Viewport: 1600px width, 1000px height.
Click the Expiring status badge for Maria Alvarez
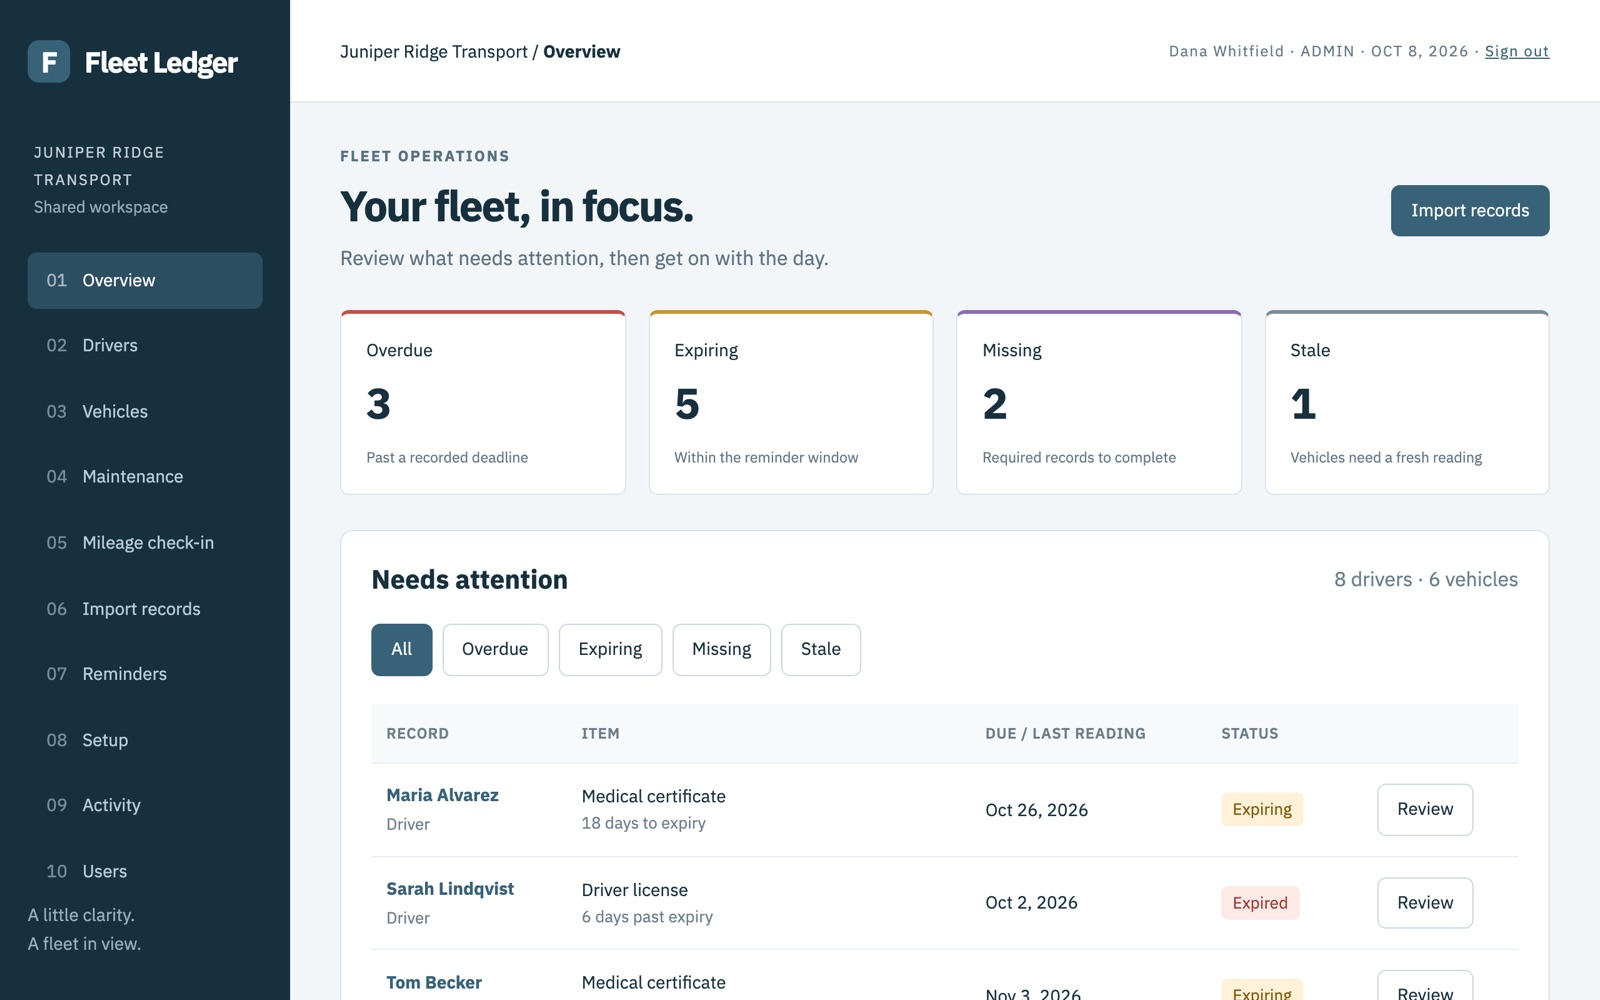pyautogui.click(x=1262, y=809)
